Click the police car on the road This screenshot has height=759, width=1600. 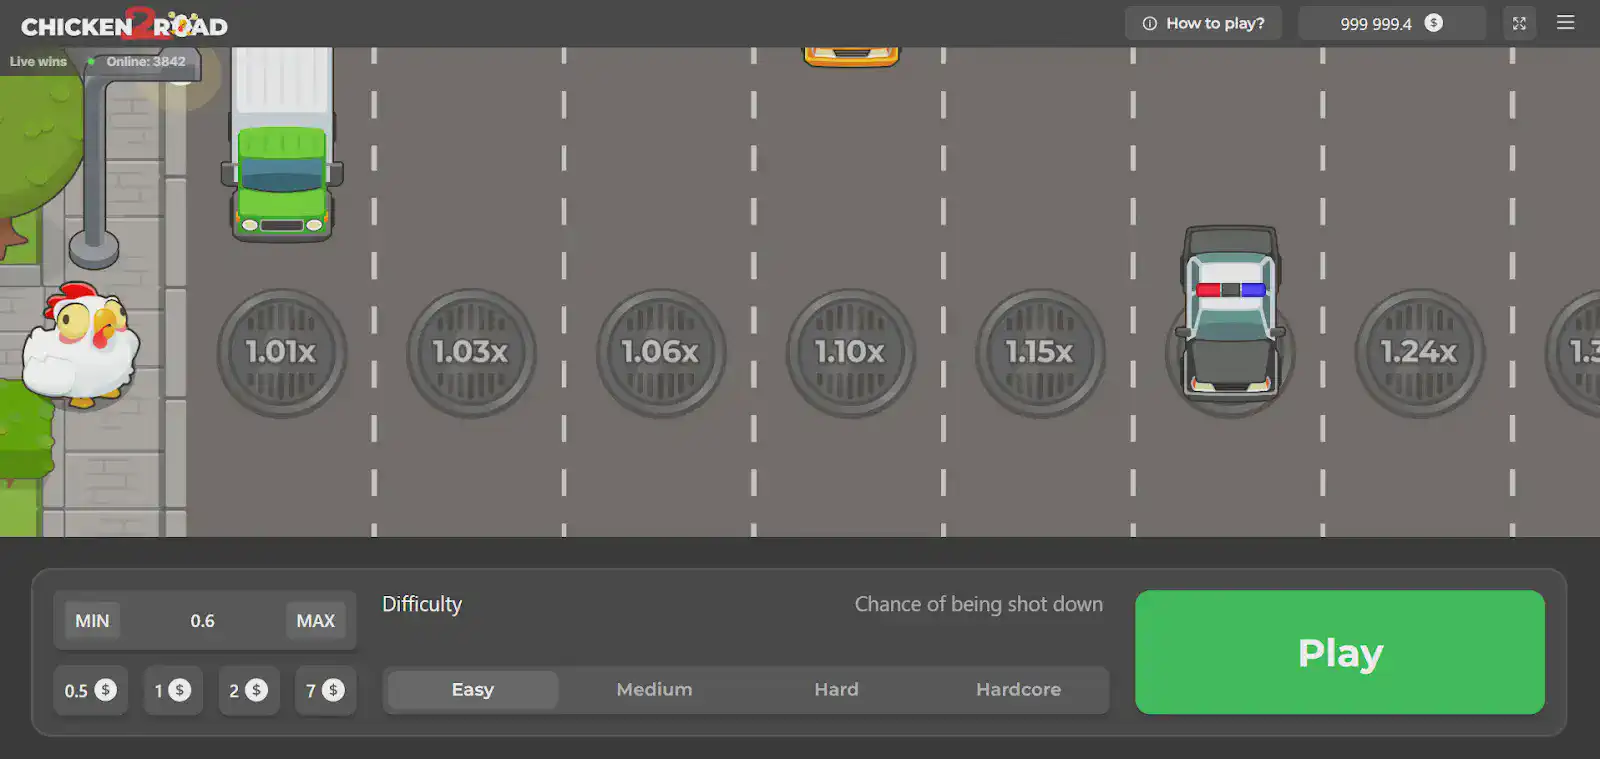1230,312
